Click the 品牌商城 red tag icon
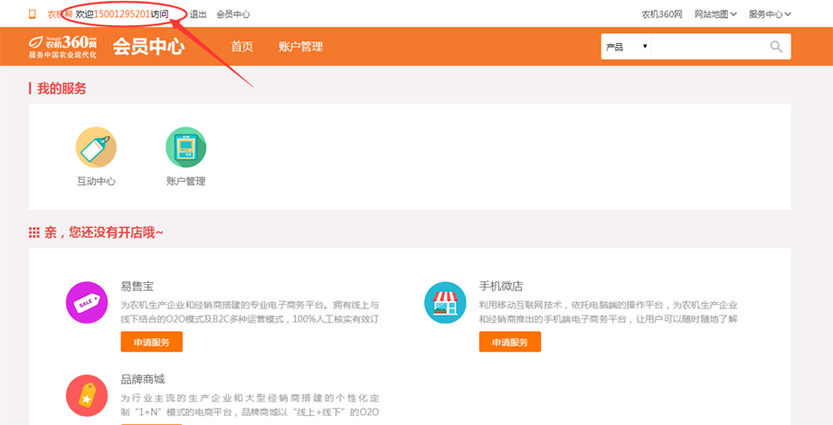This screenshot has height=425, width=833. point(86,395)
